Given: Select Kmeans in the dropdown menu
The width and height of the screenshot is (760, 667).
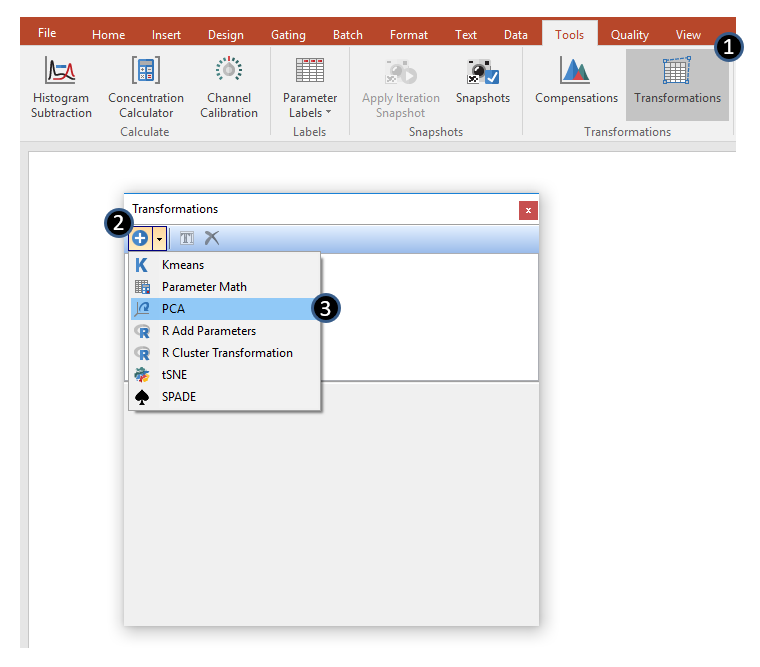Looking at the screenshot, I should tap(182, 265).
